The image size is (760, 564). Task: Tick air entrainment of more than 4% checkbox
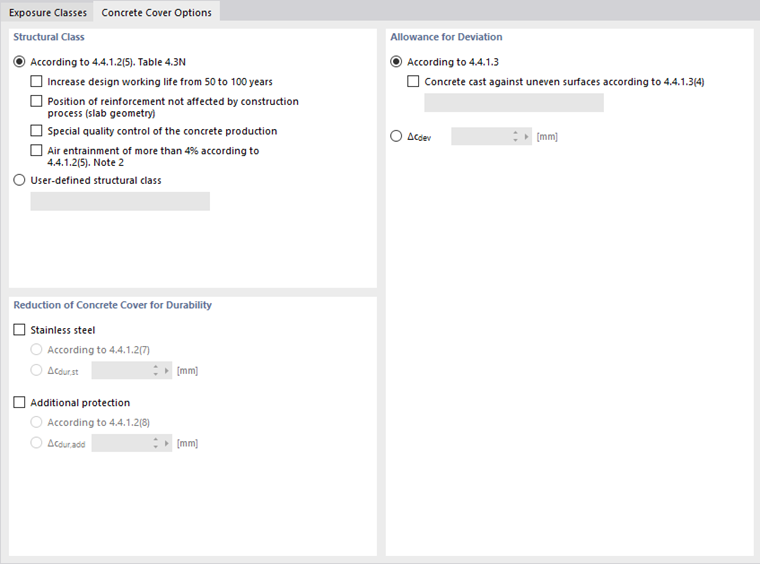pyautogui.click(x=37, y=151)
